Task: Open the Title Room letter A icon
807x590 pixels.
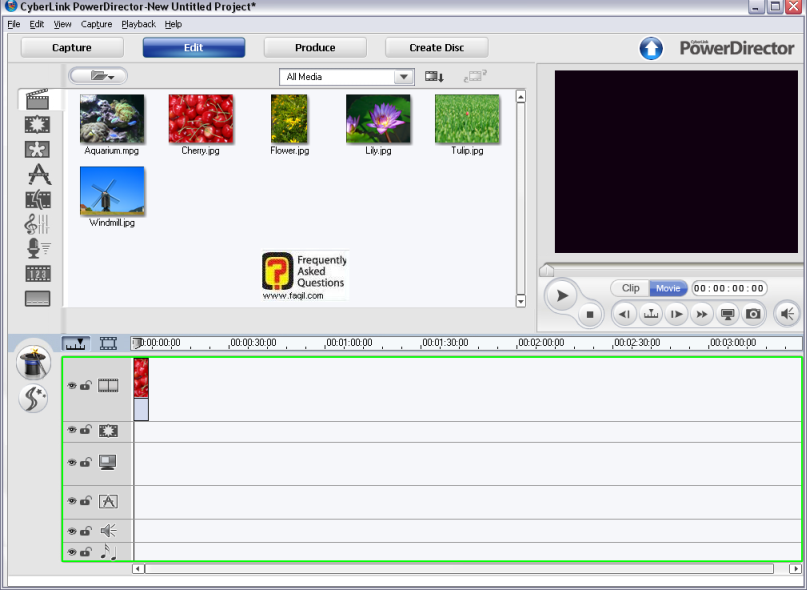Action: pyautogui.click(x=39, y=174)
